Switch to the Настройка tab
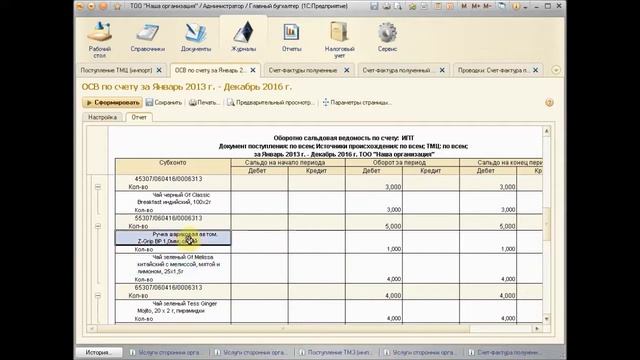Viewport: 640px width, 360px height. pos(102,117)
